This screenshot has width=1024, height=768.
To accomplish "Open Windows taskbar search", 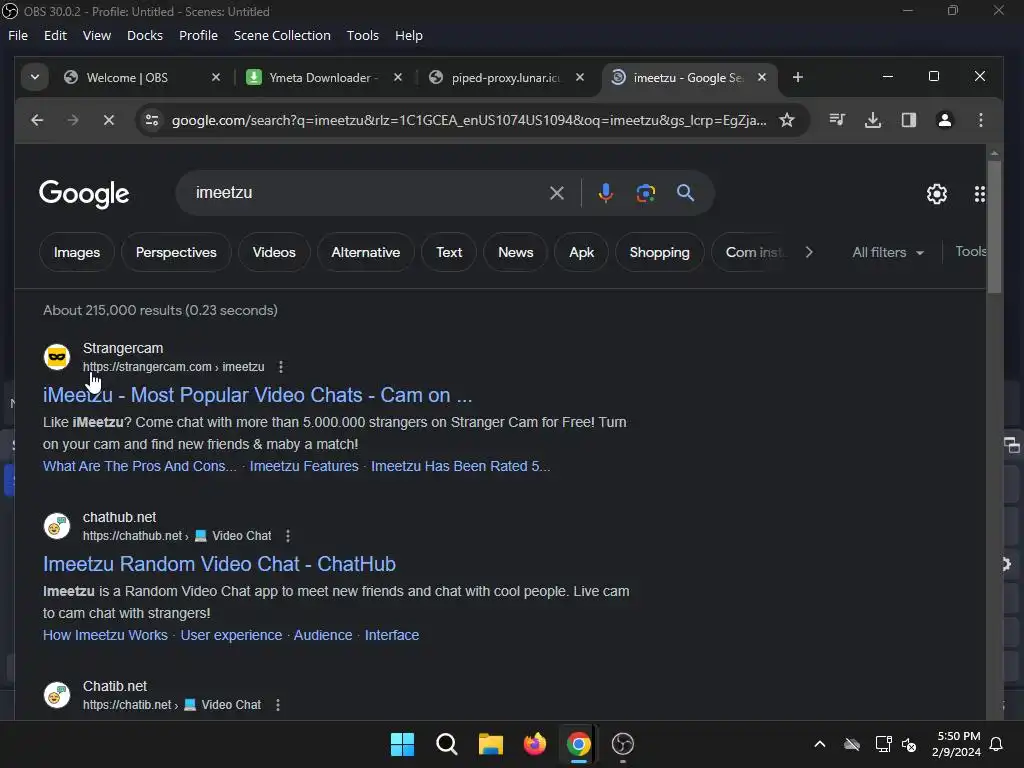I will pyautogui.click(x=447, y=744).
